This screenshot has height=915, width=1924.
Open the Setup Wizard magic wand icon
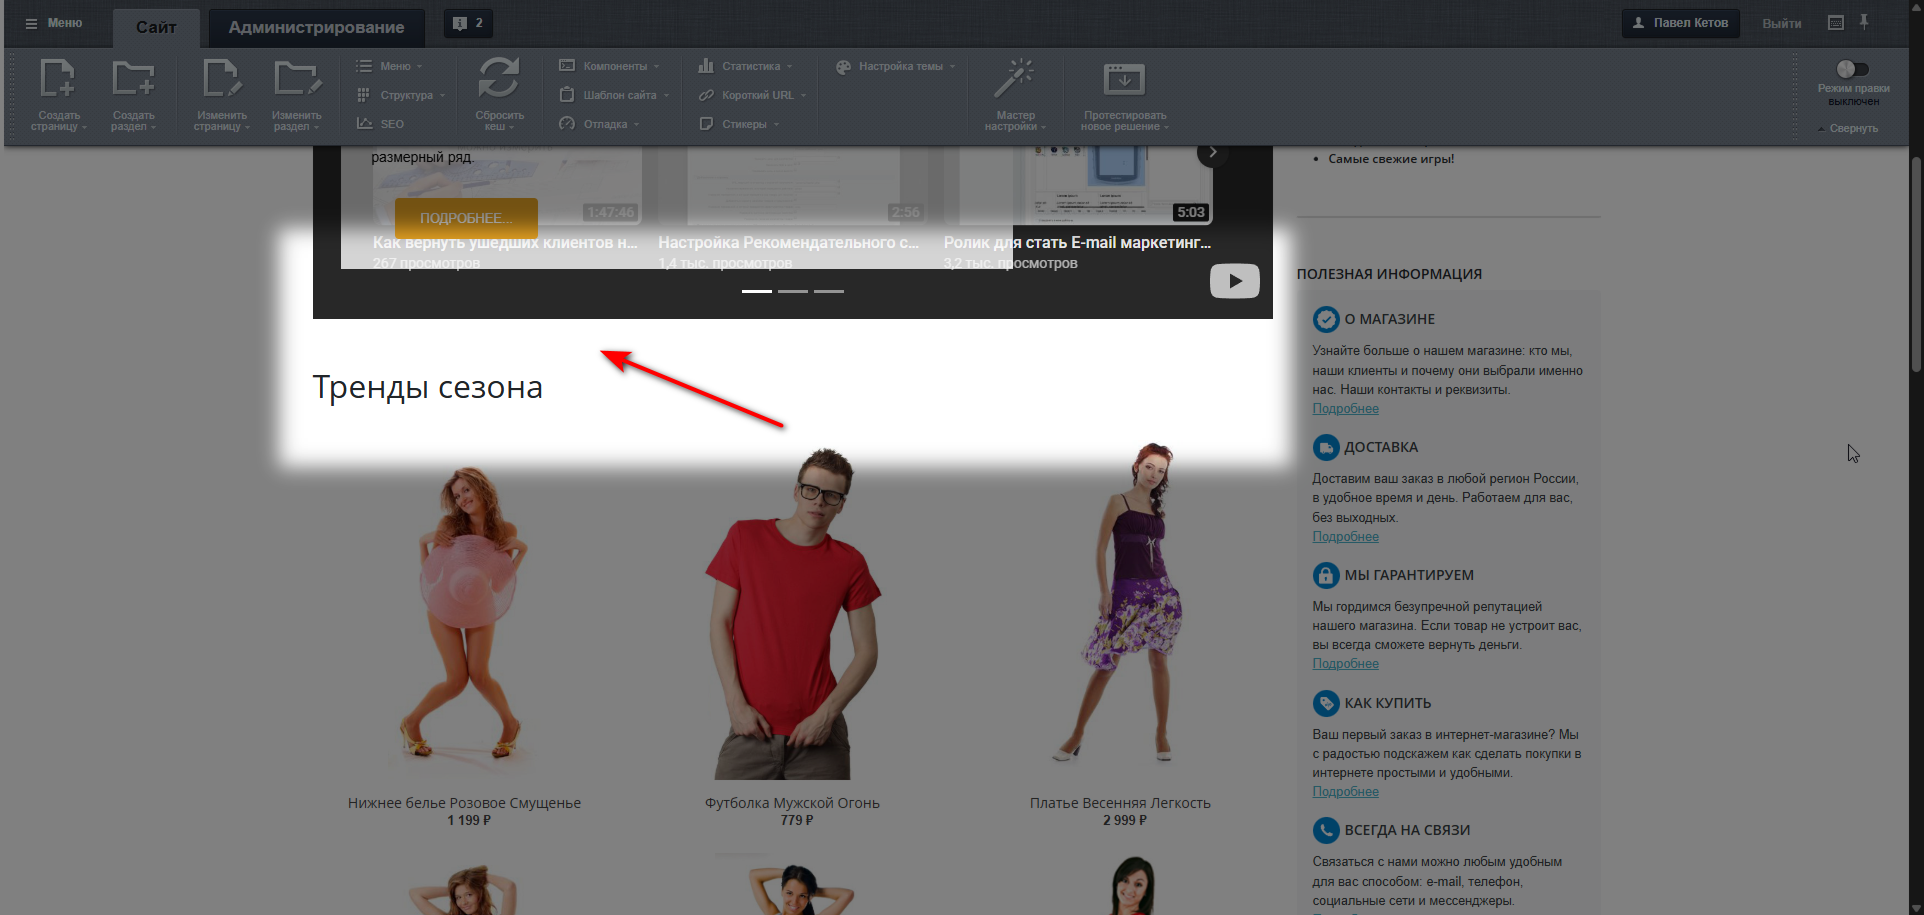coord(1014,80)
